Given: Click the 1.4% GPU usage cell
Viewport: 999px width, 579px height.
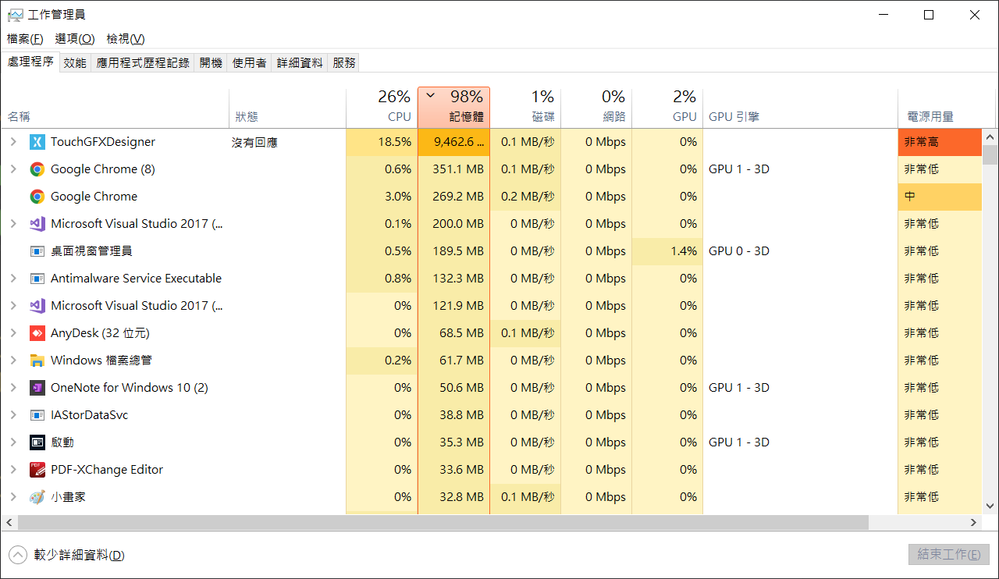Looking at the screenshot, I should click(x=668, y=252).
